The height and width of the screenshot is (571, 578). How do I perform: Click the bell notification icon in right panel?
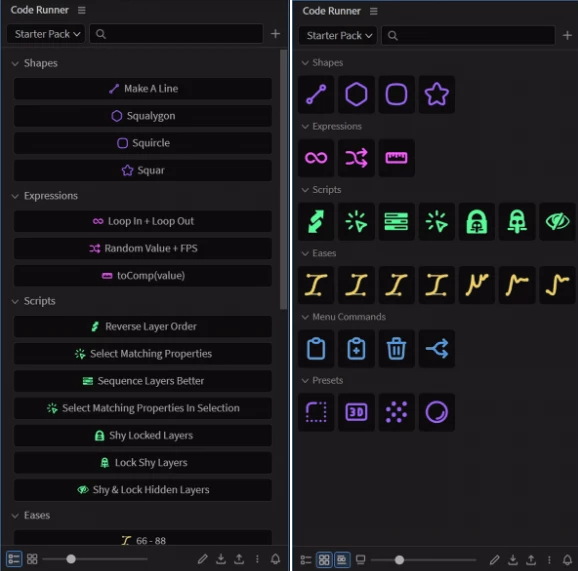[x=567, y=560]
